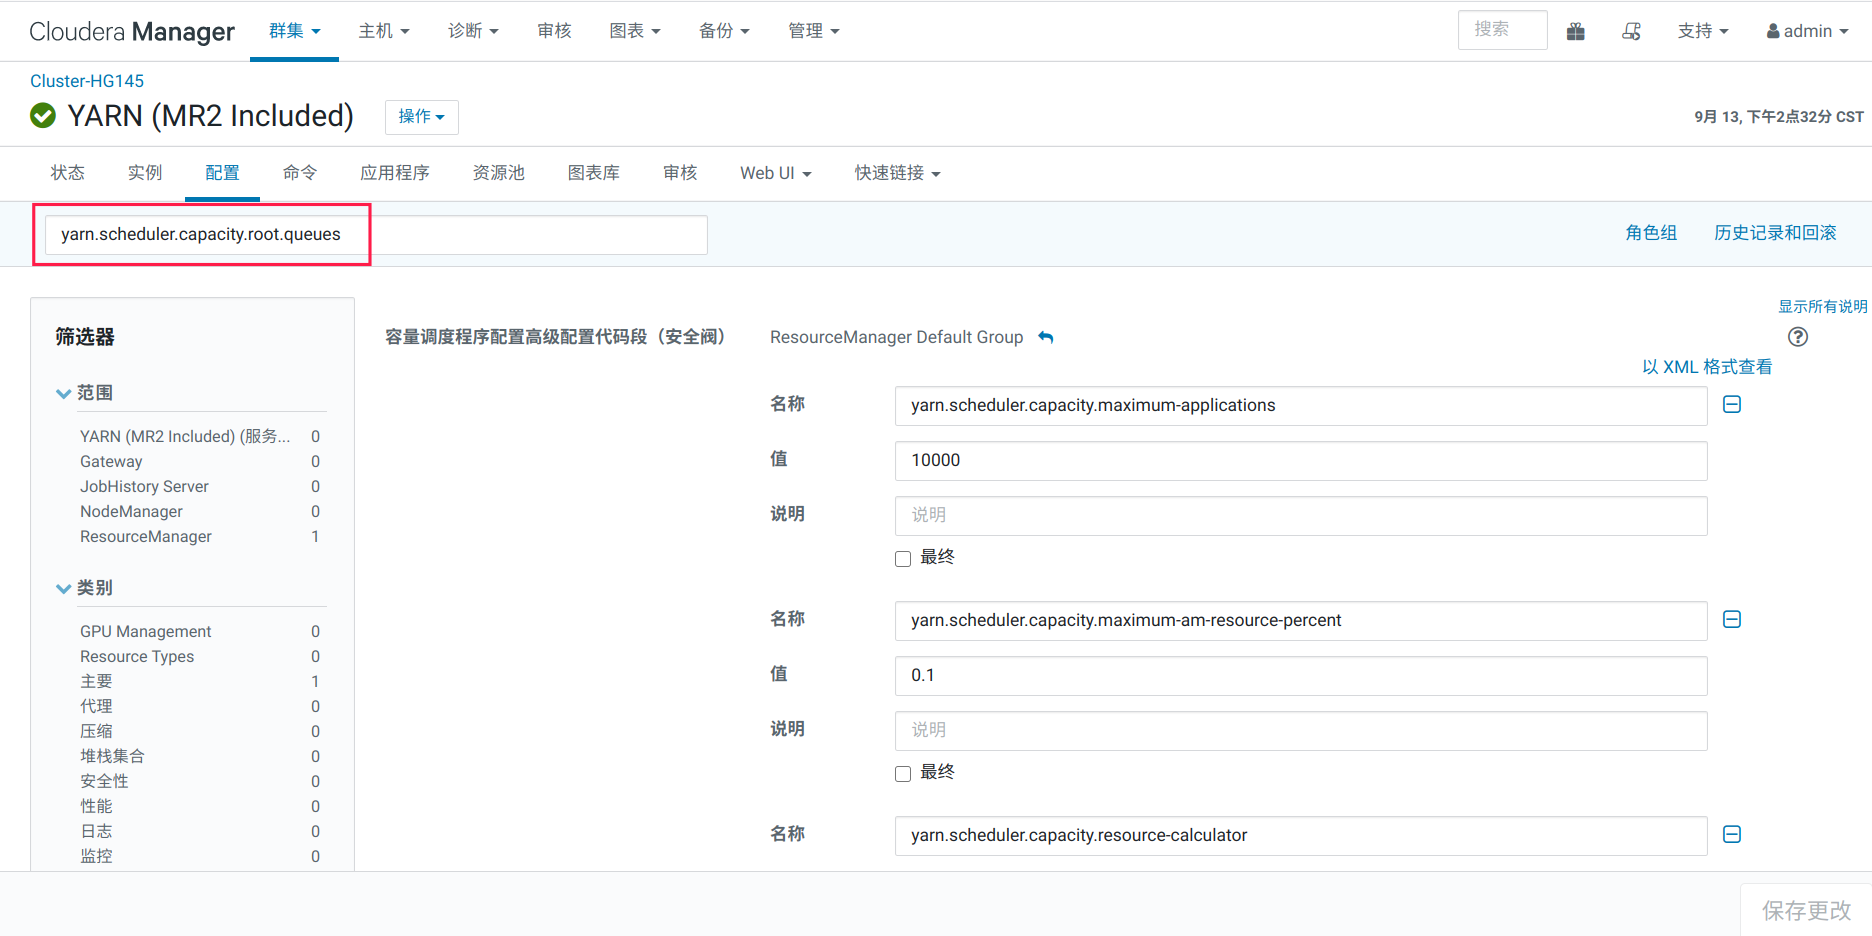
Task: Click the green YARN health status icon
Action: [x=43, y=116]
